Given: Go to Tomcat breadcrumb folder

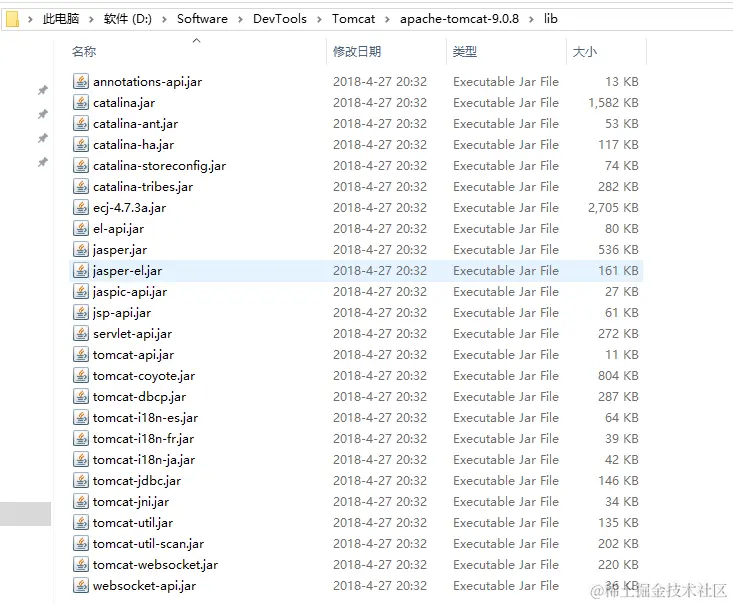Looking at the screenshot, I should click(x=353, y=19).
